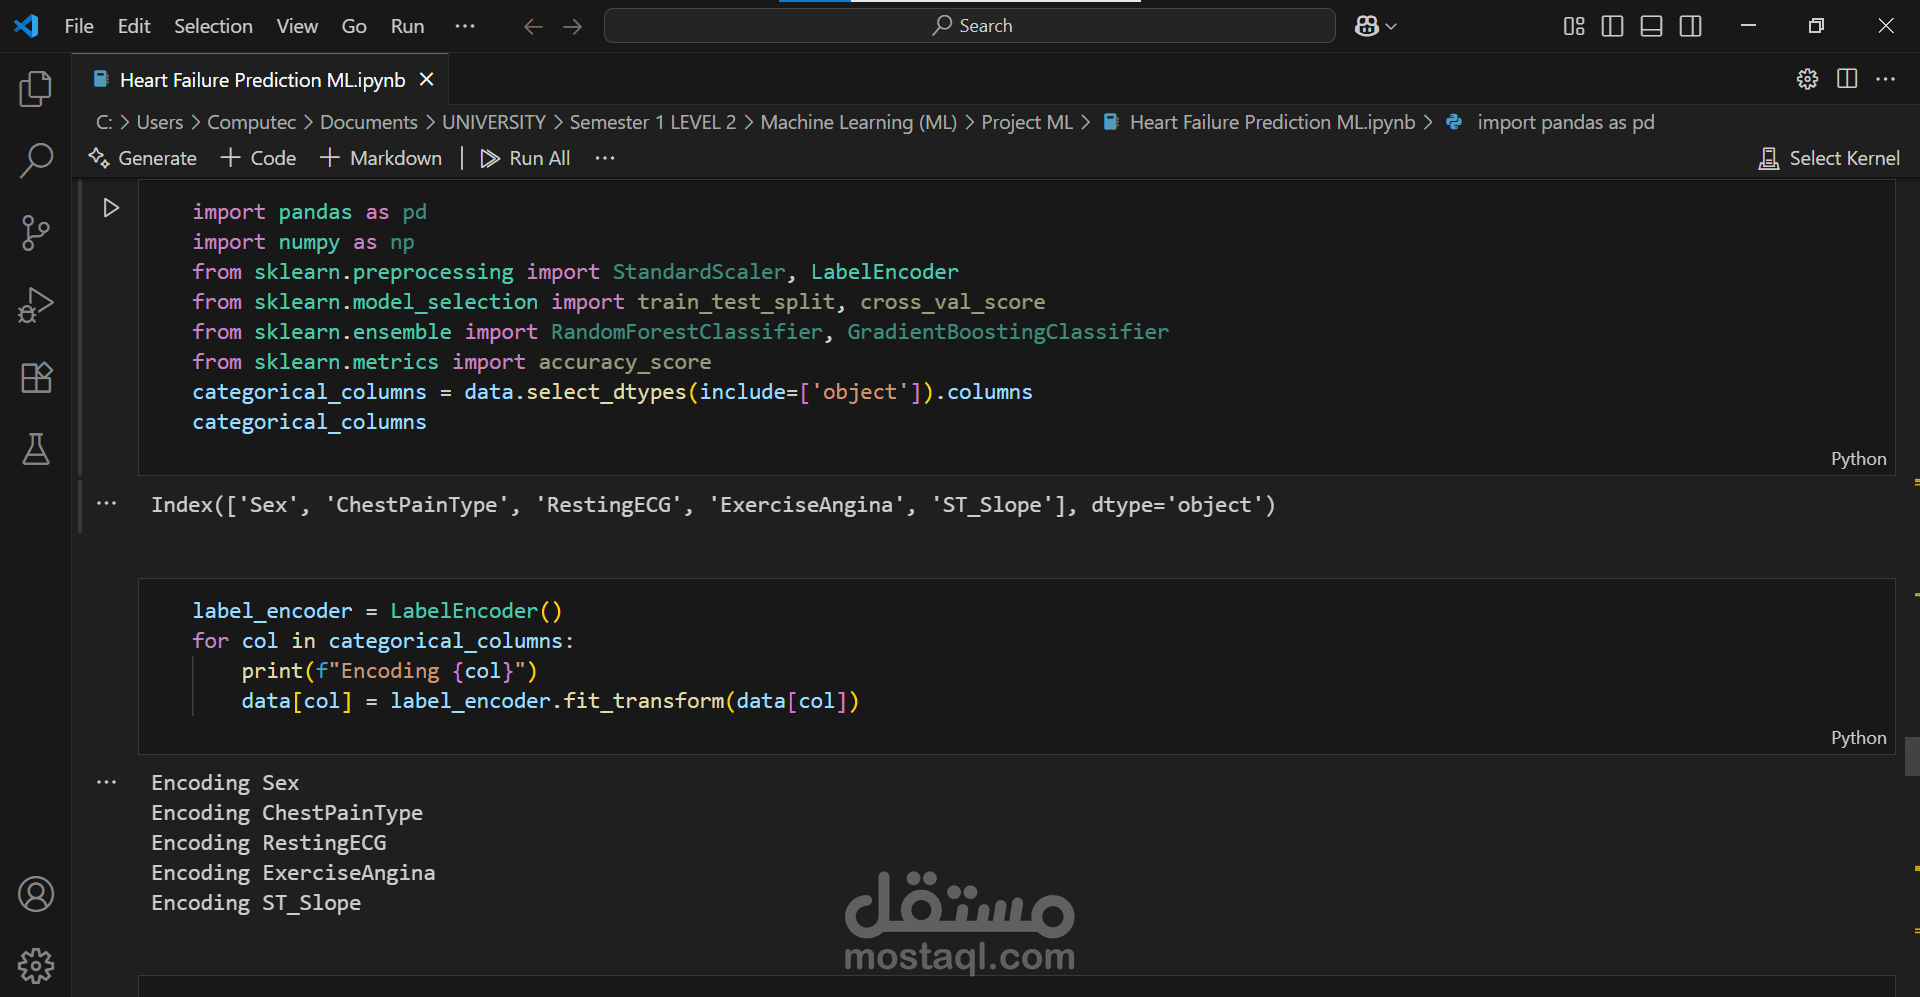This screenshot has height=997, width=1920.
Task: Open notebook settings gear in editor toolbar
Action: pos(1807,79)
